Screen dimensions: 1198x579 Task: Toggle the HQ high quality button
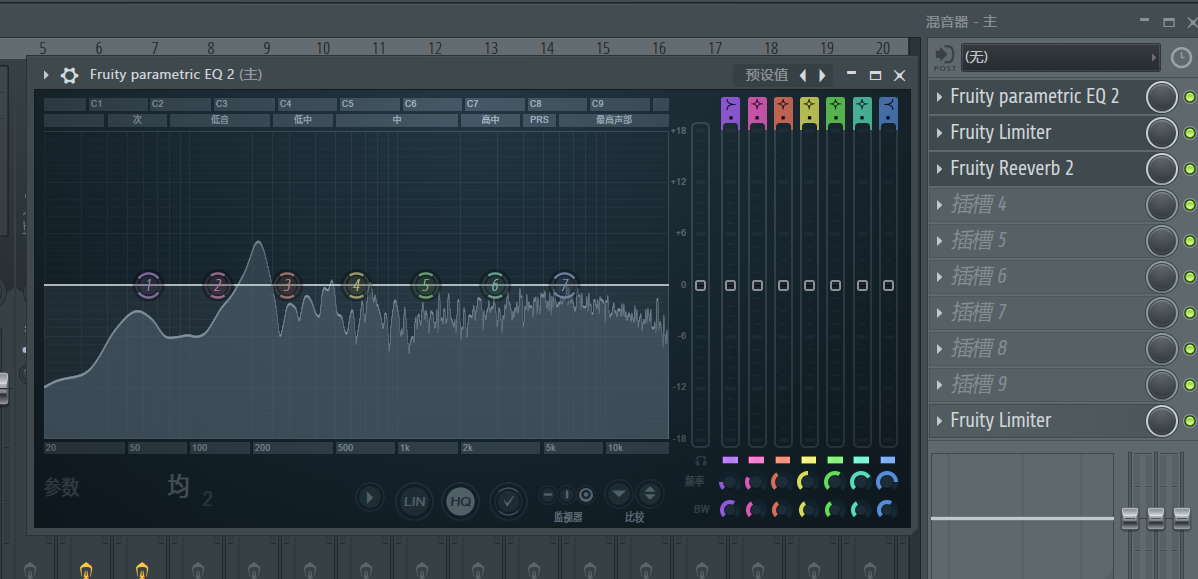click(461, 501)
